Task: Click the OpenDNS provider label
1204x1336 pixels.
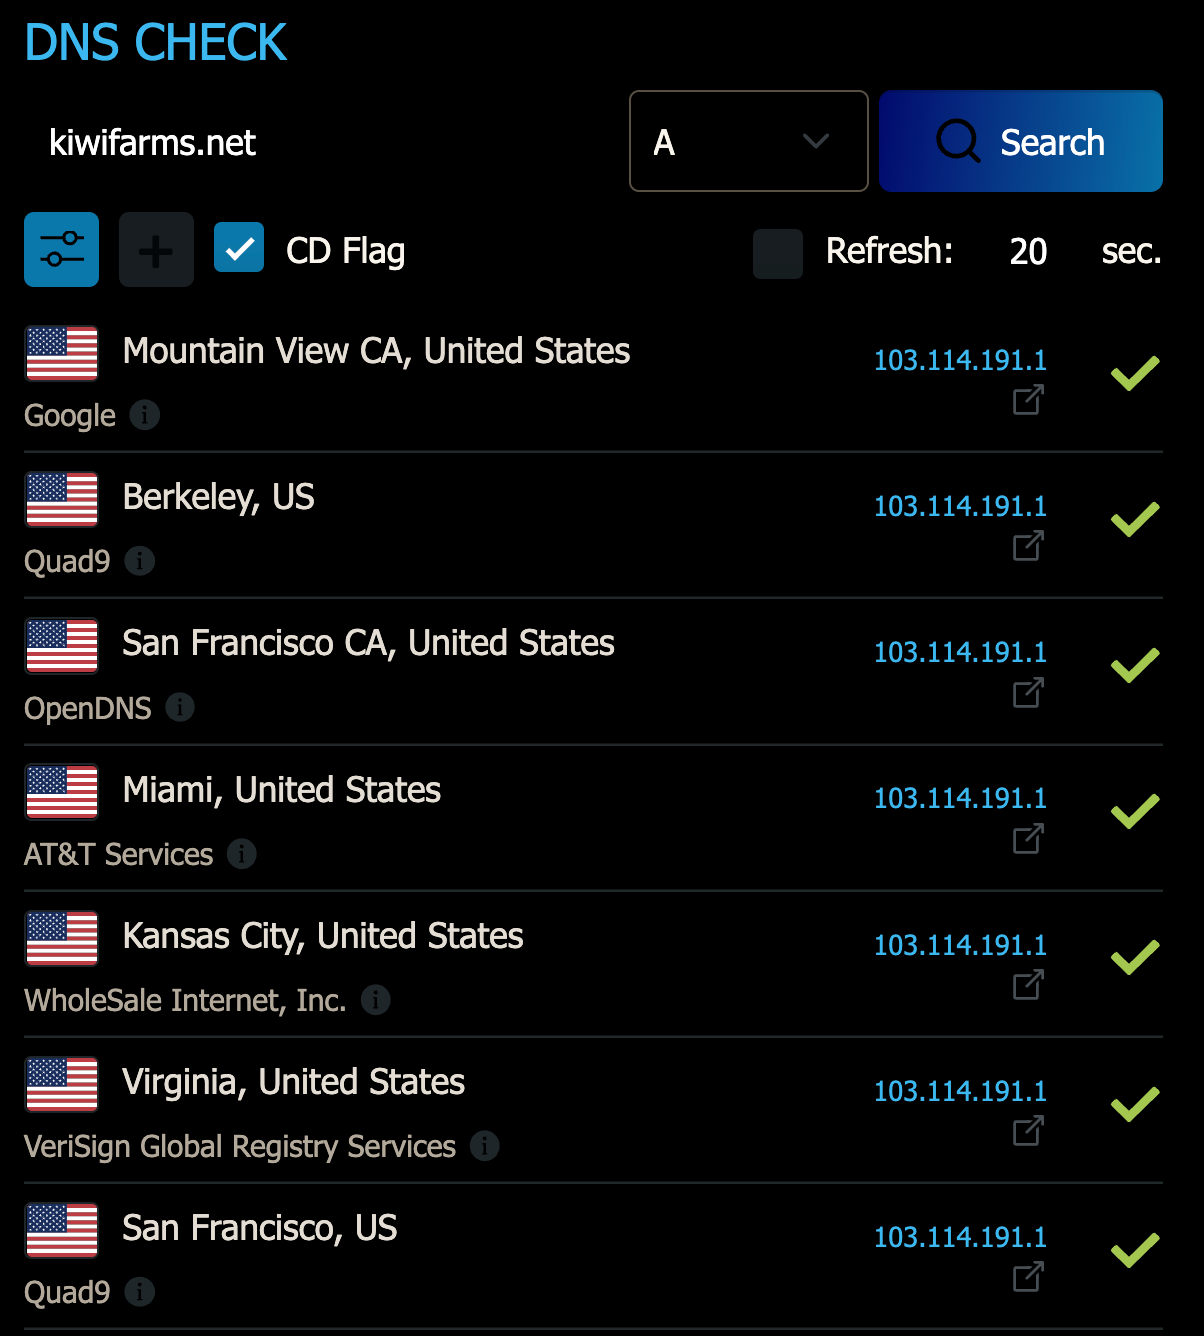Action: click(88, 708)
